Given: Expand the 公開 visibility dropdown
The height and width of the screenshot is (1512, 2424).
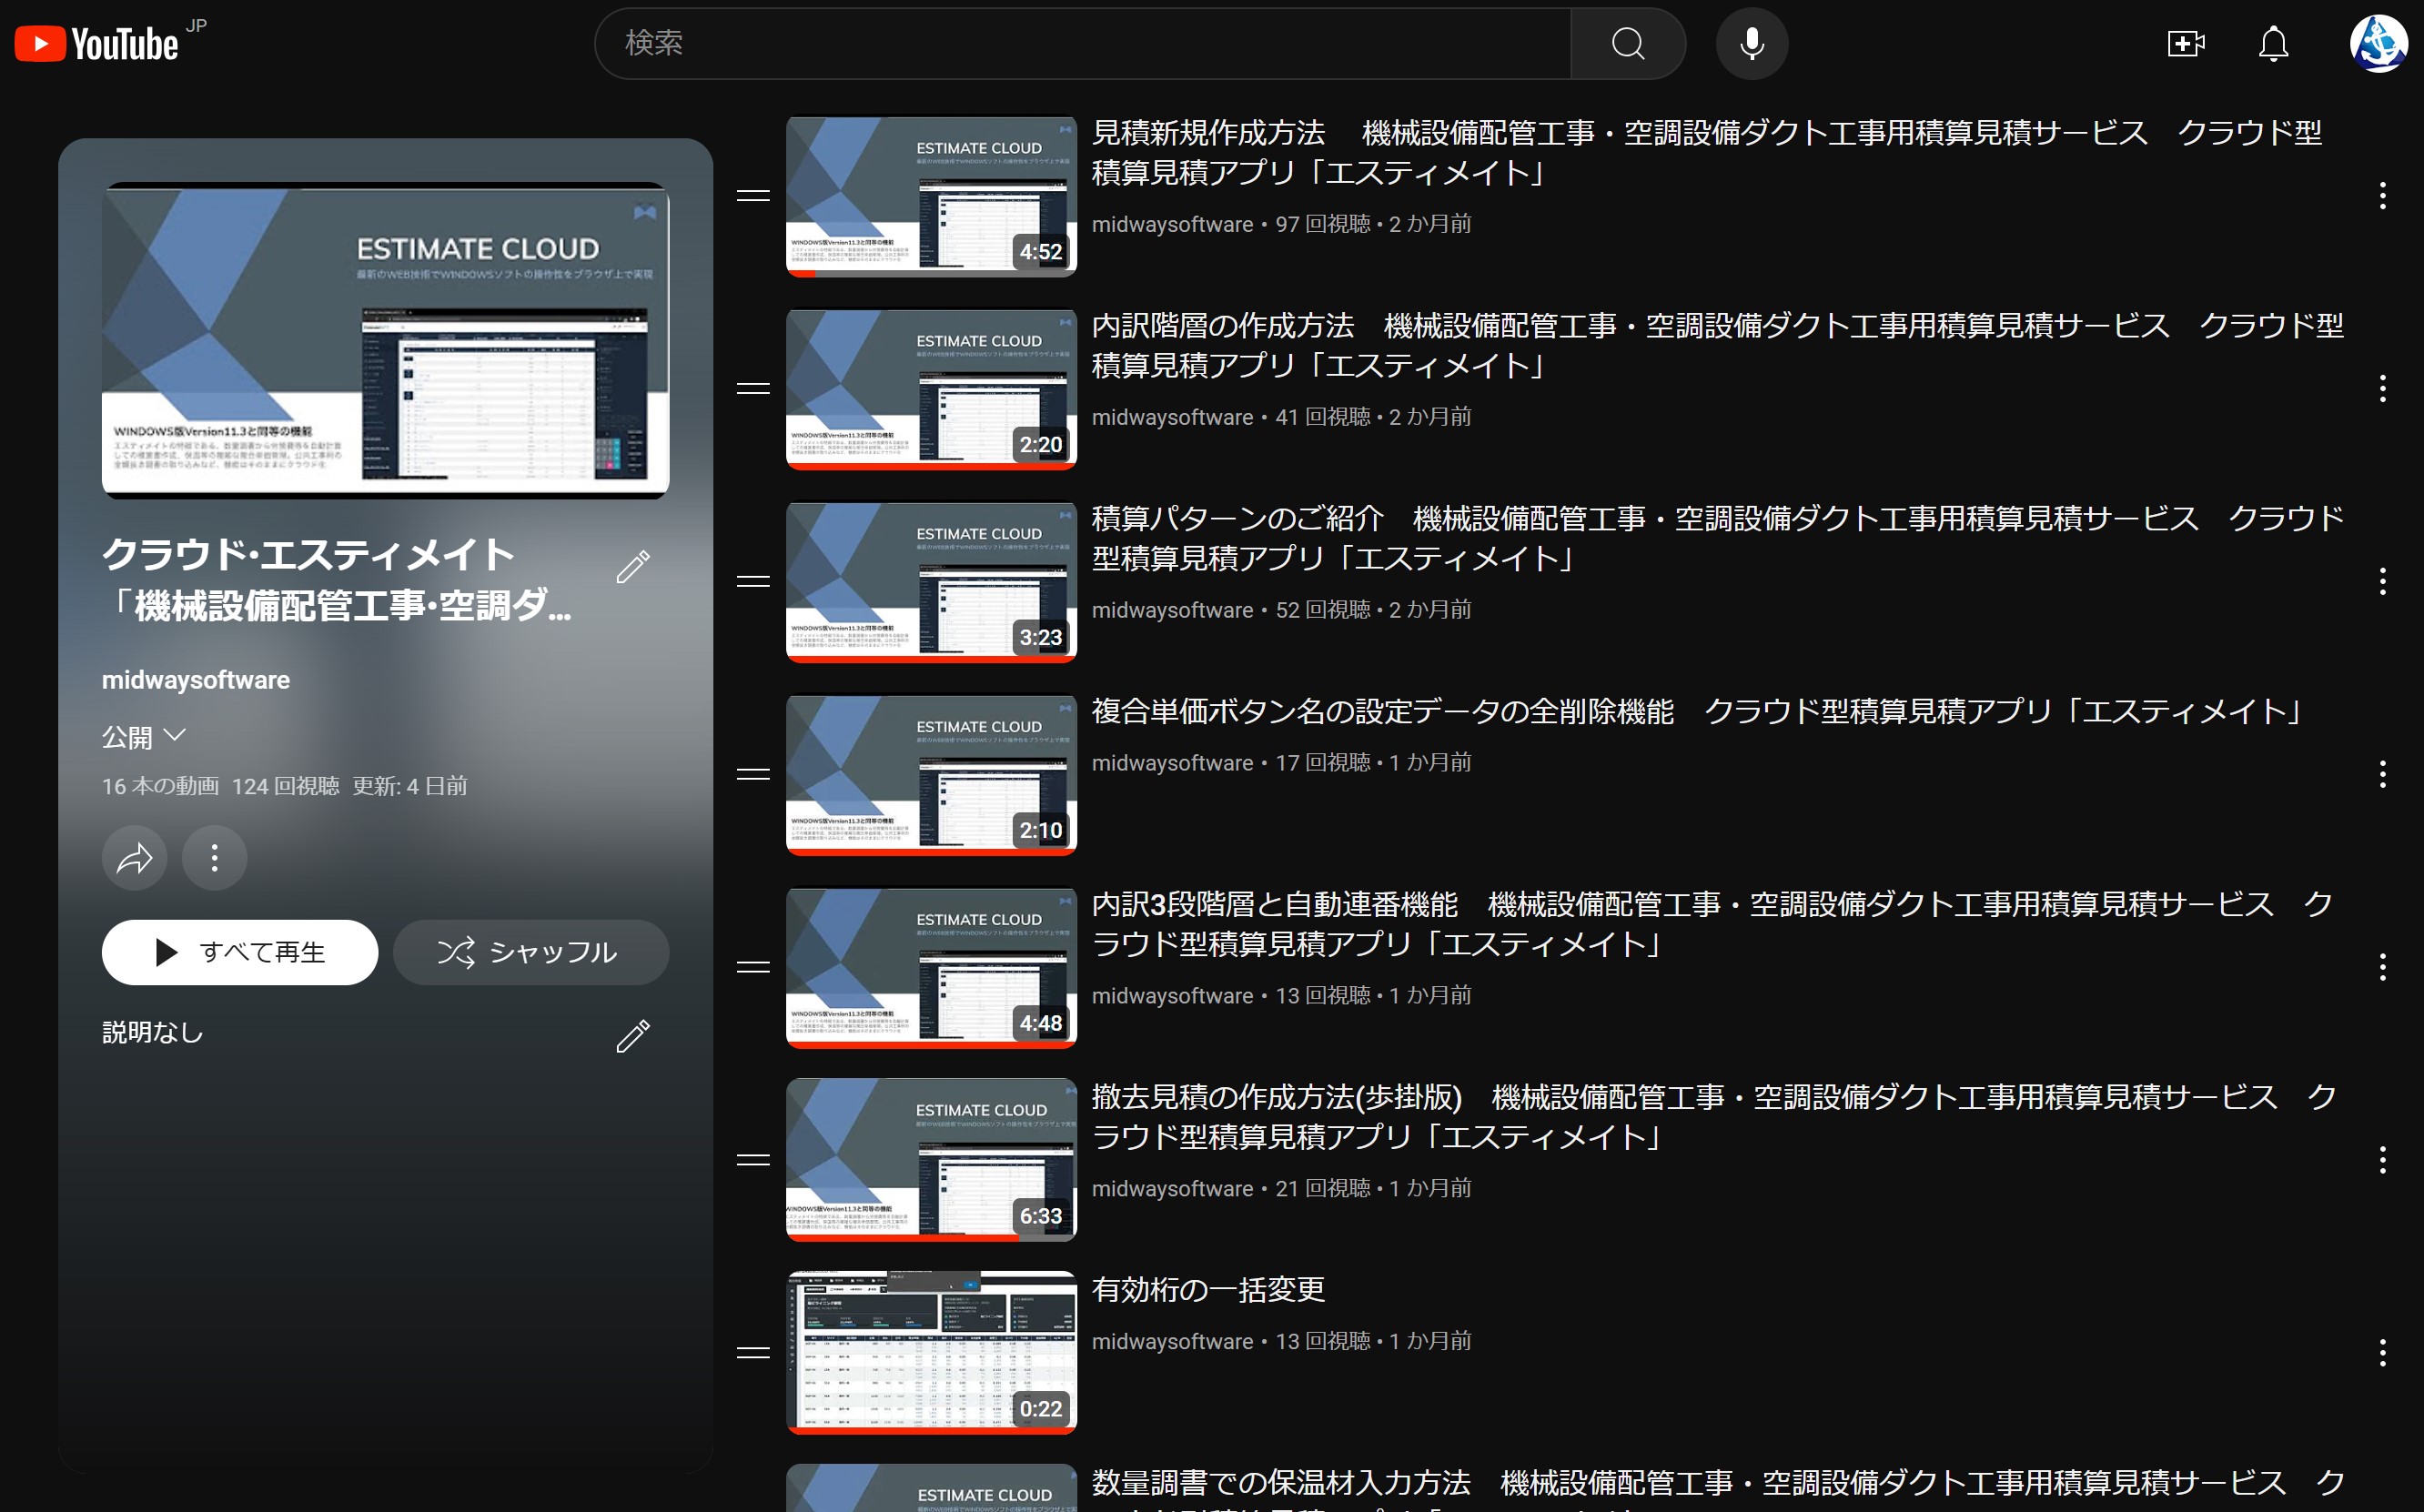Looking at the screenshot, I should (145, 737).
